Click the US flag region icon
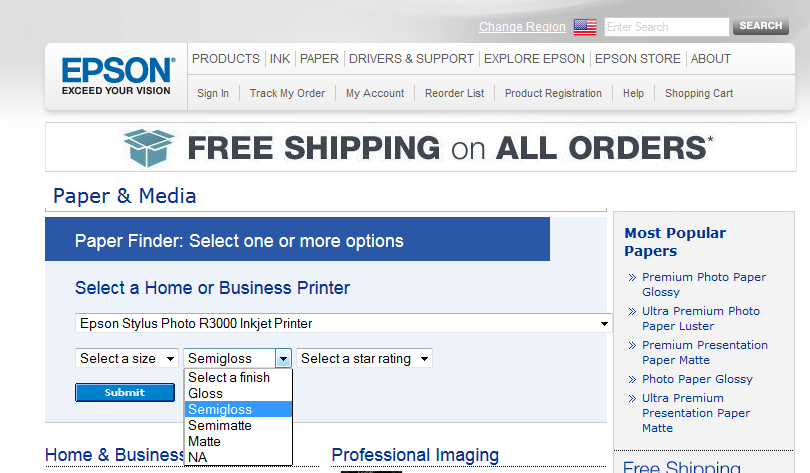Screen dimensions: 810x473 pos(585,27)
